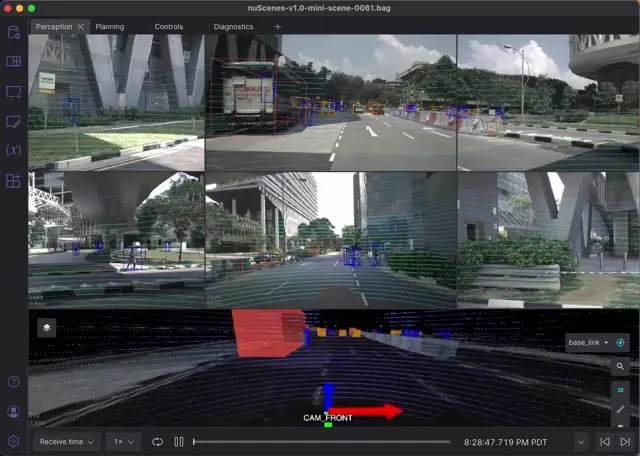Open the Layouts sidebar icon
This screenshot has height=456, width=640.
(x=13, y=62)
